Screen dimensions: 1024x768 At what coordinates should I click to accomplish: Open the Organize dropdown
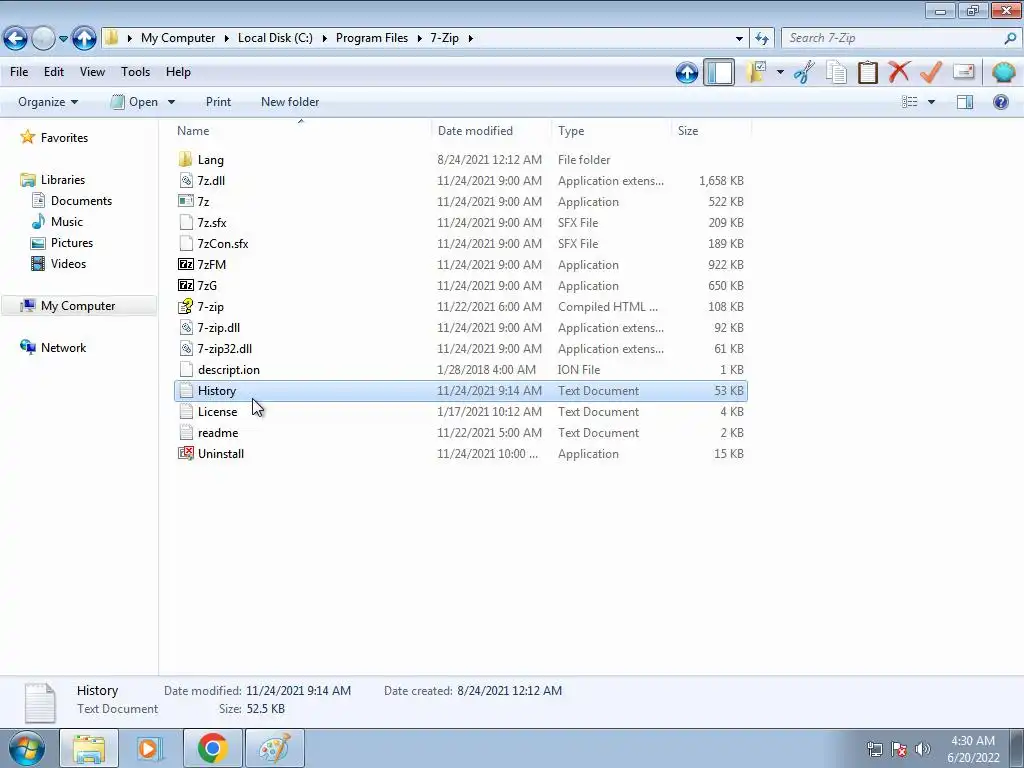coord(48,102)
